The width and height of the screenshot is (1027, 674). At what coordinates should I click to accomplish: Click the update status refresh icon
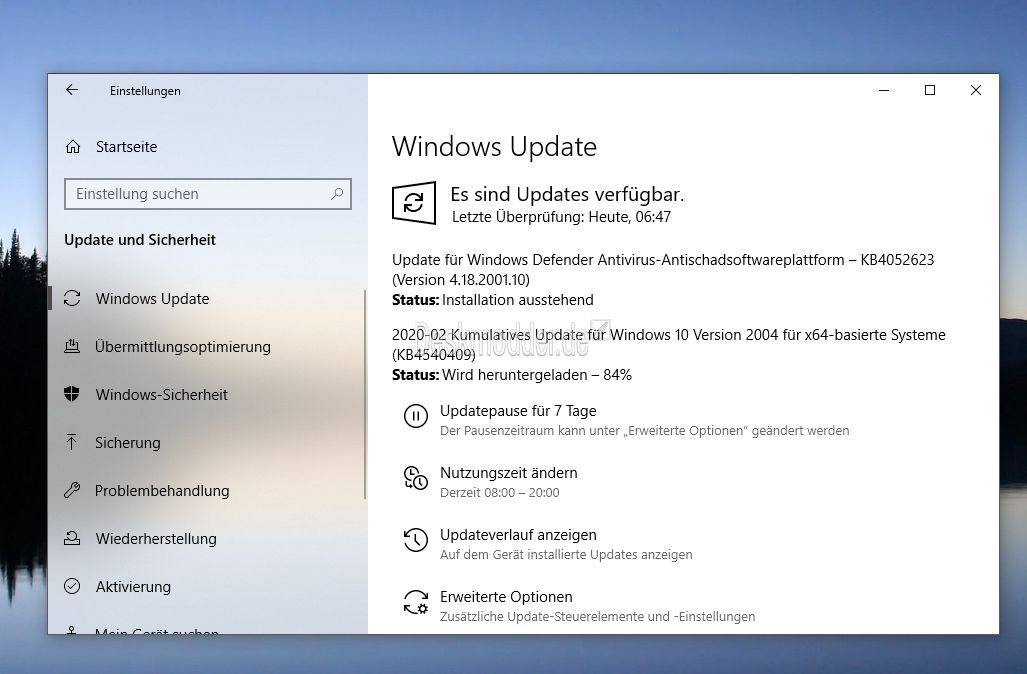(414, 203)
